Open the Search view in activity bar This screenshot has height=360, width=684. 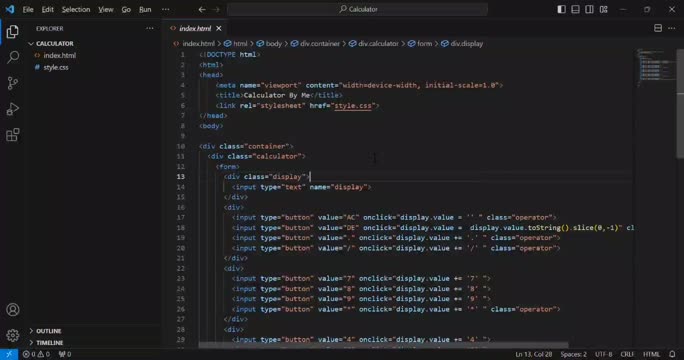[x=13, y=57]
